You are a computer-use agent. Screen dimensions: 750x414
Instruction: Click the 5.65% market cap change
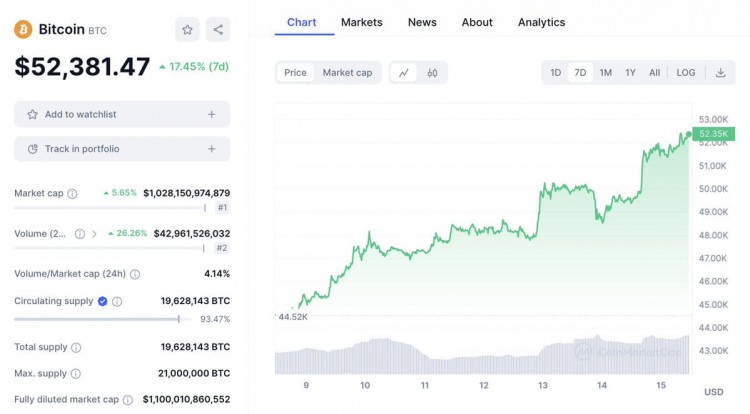(120, 193)
